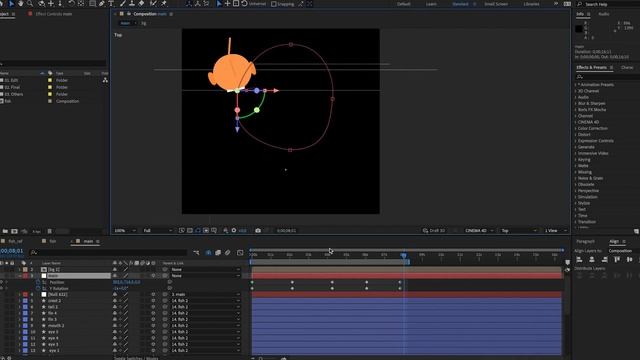
Task: Toggle the Snapping checkbox
Action: click(274, 4)
